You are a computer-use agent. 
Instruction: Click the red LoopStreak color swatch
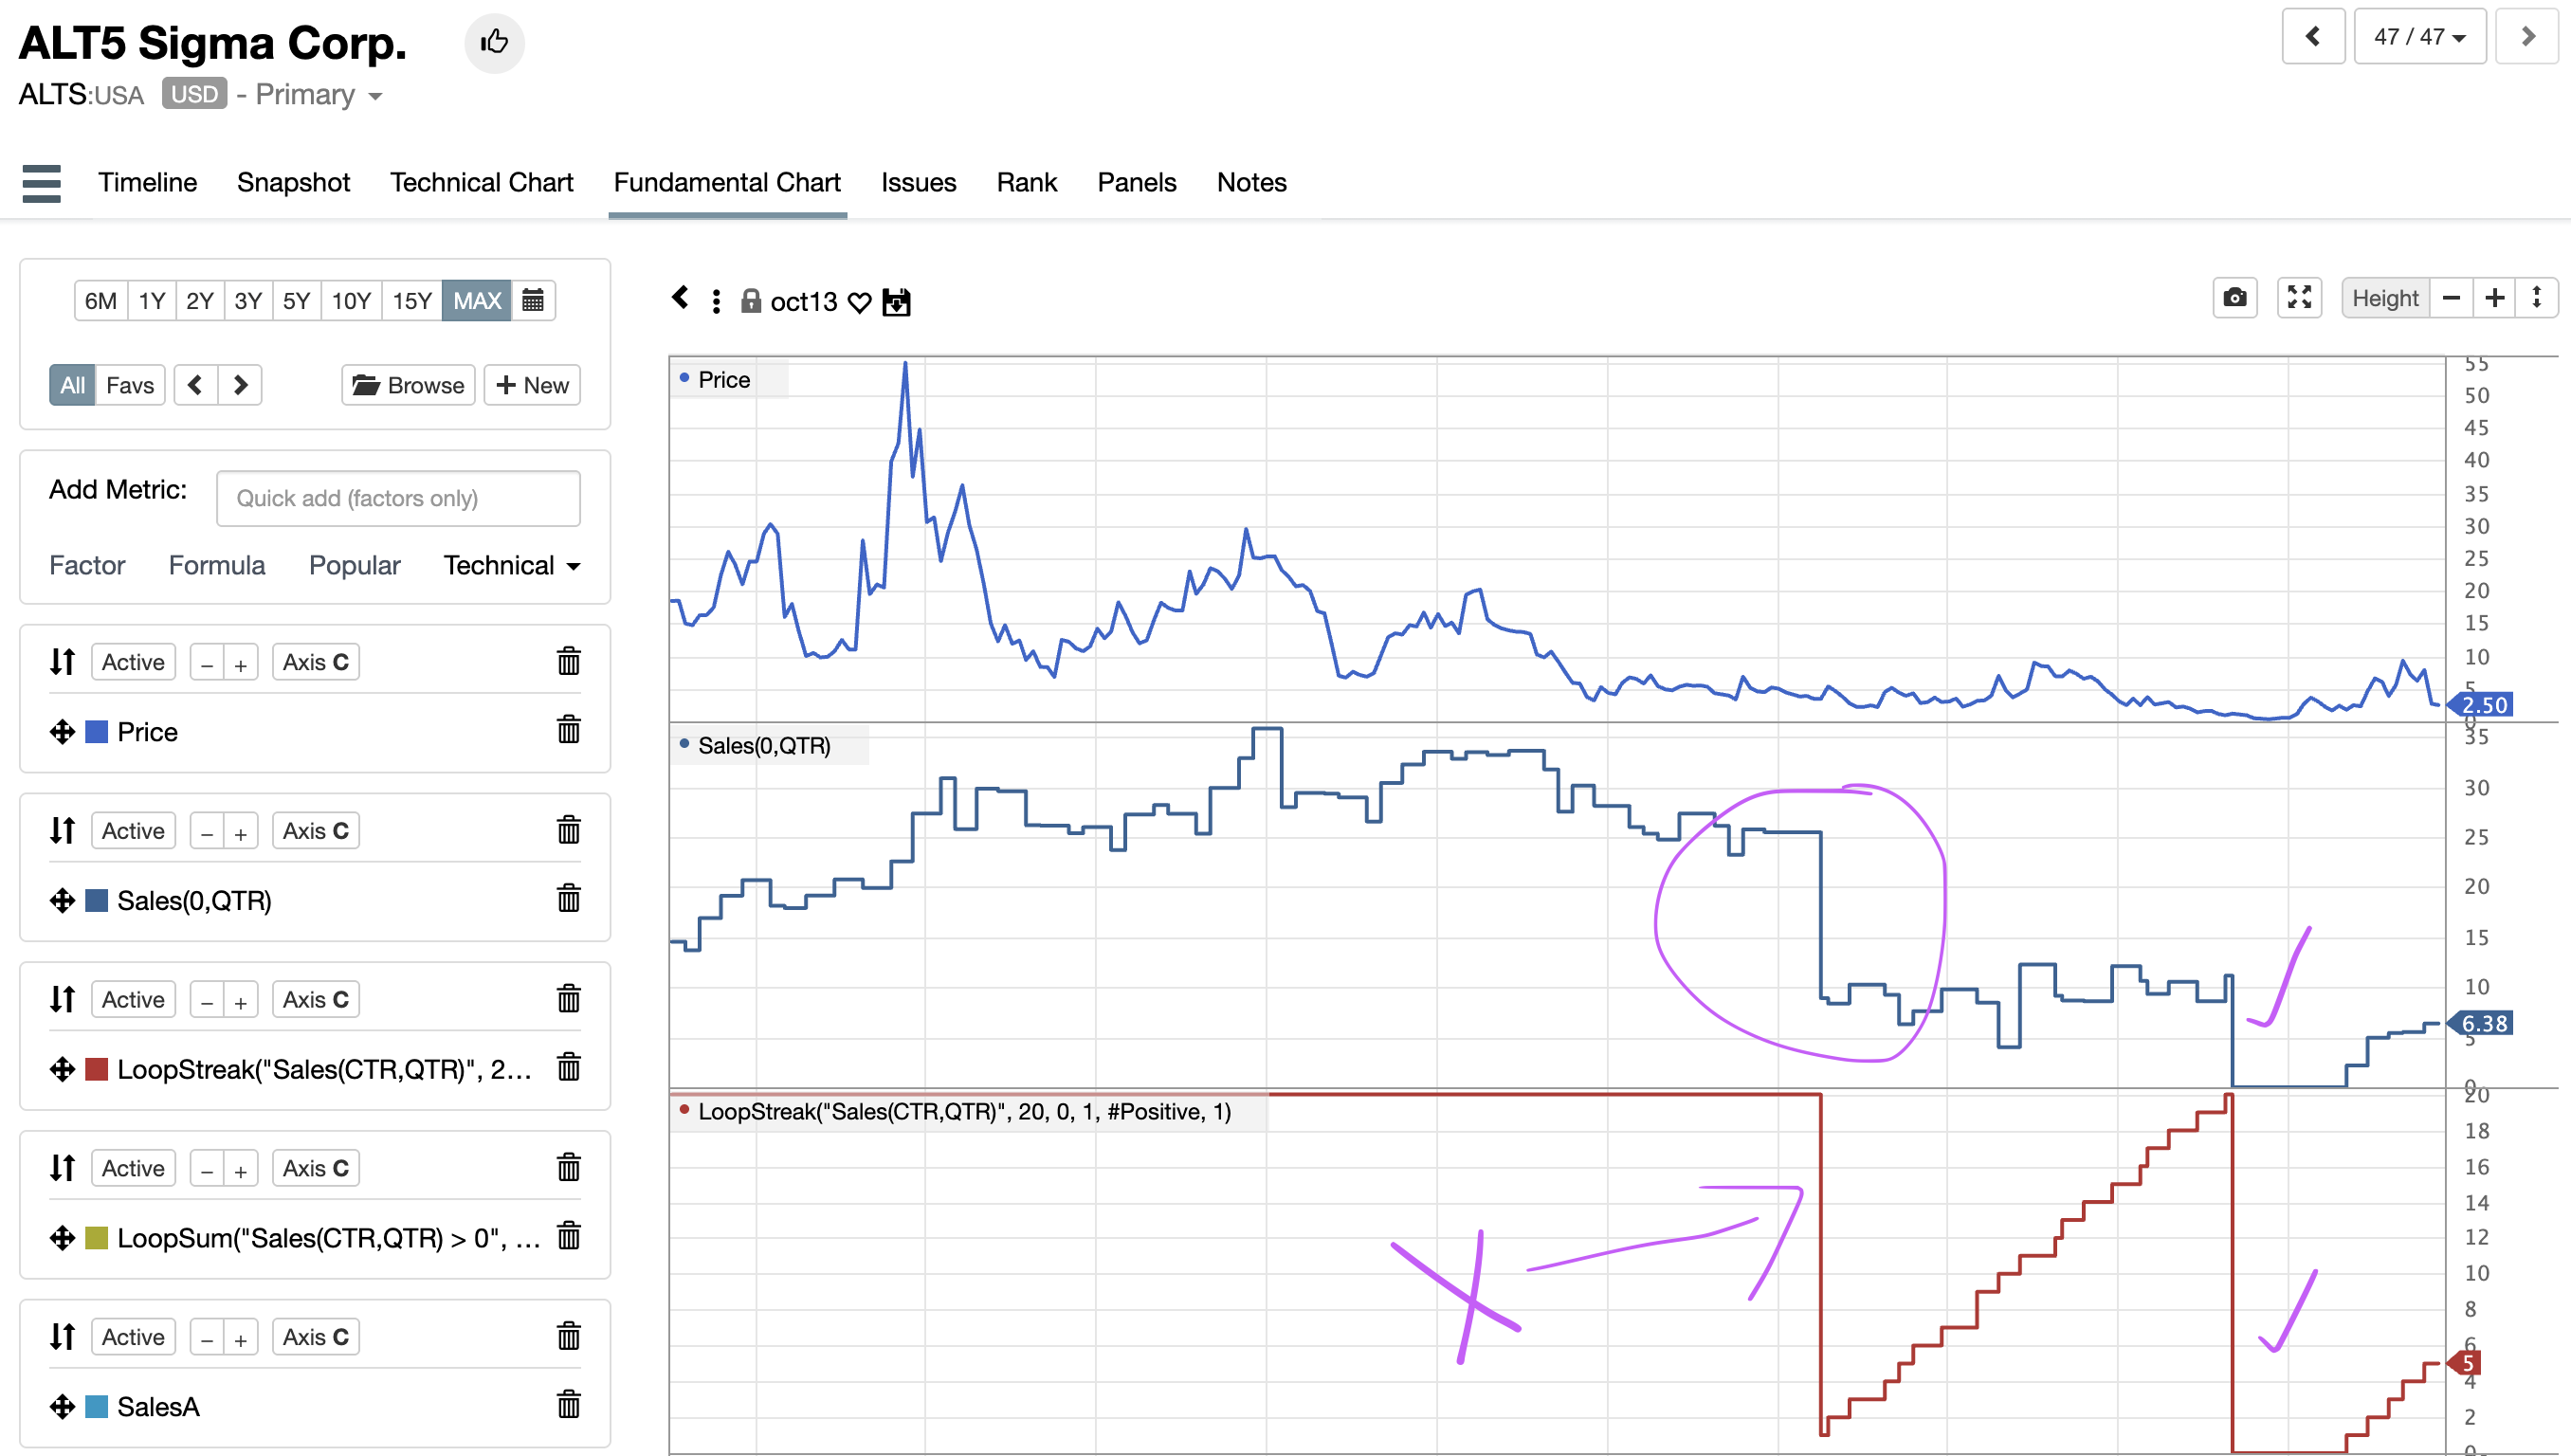click(x=97, y=1070)
